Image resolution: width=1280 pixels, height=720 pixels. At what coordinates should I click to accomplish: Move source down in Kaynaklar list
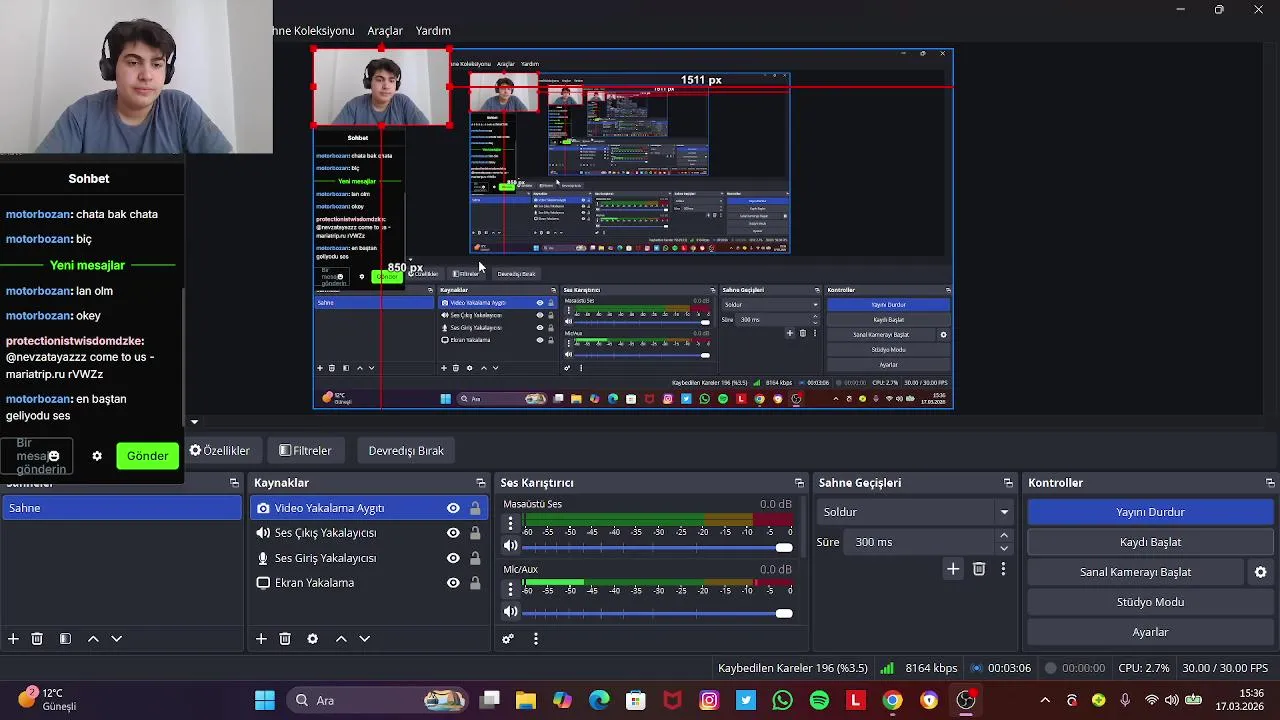[x=364, y=639]
